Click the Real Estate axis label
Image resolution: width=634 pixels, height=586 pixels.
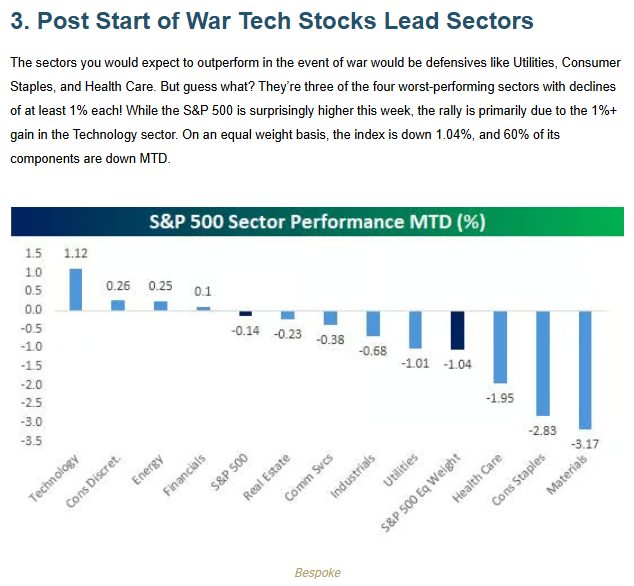coord(272,475)
